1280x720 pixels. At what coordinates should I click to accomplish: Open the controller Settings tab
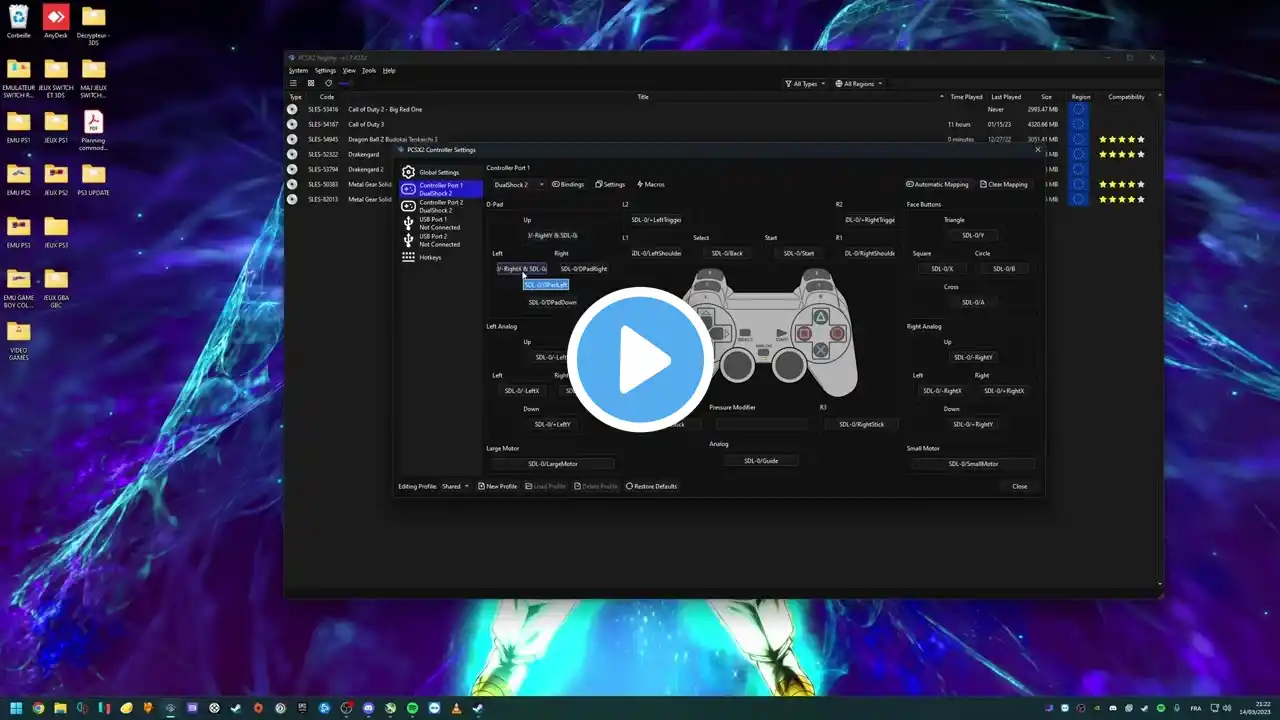pyautogui.click(x=610, y=184)
